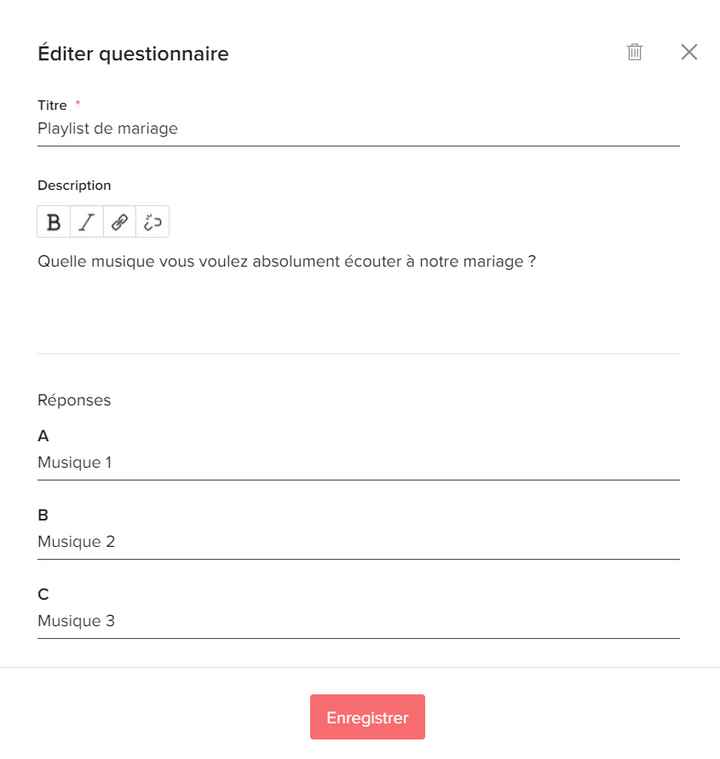Click the Éditer questionnaire dialog title

click(x=133, y=54)
